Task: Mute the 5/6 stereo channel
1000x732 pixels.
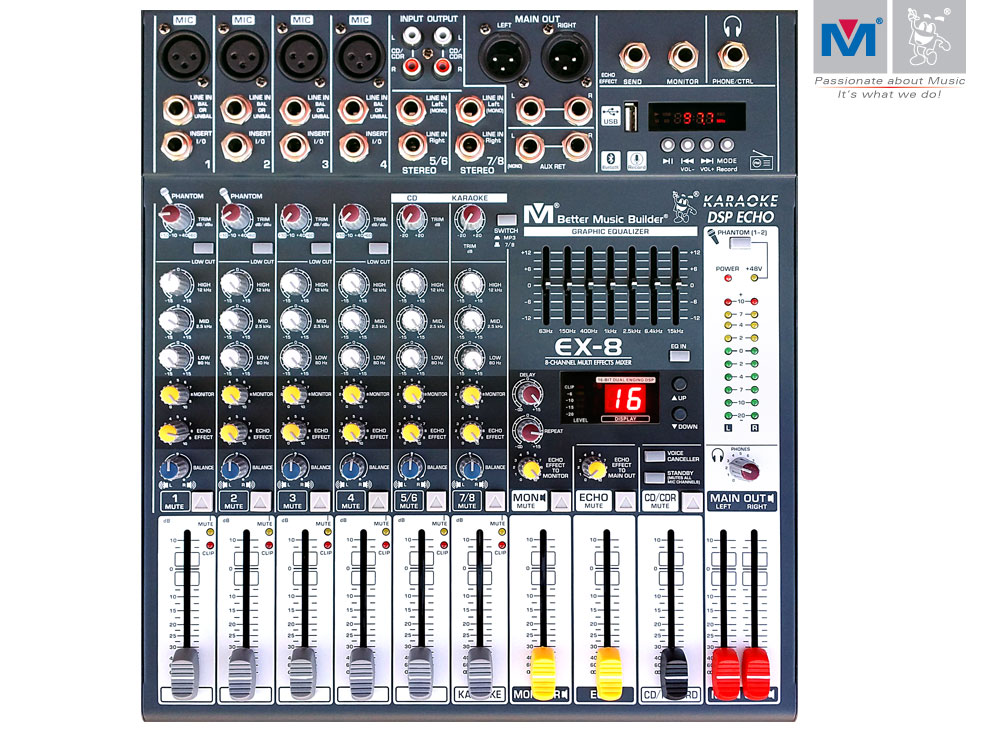Action: click(x=436, y=501)
